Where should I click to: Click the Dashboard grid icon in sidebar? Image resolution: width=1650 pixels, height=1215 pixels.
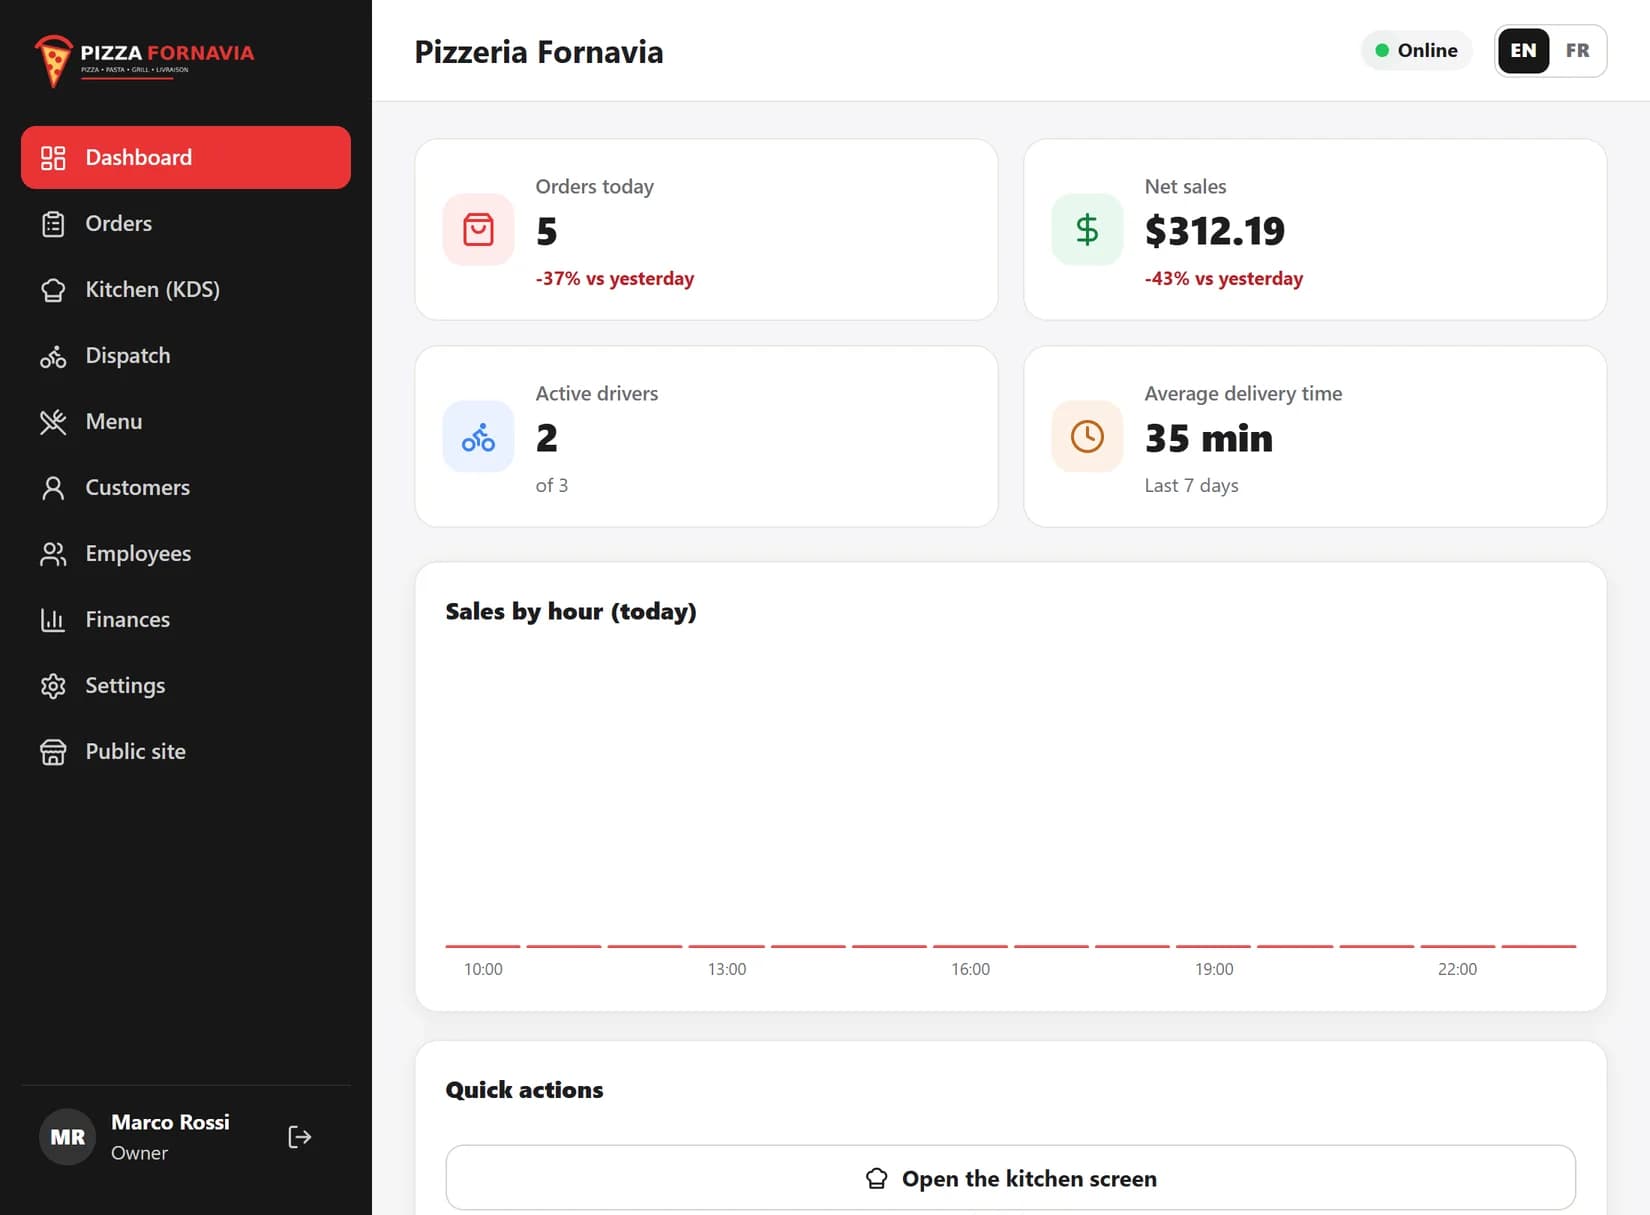point(53,158)
